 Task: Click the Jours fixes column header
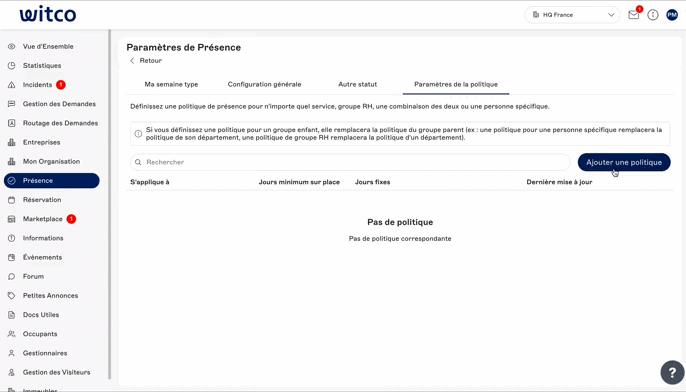click(372, 182)
